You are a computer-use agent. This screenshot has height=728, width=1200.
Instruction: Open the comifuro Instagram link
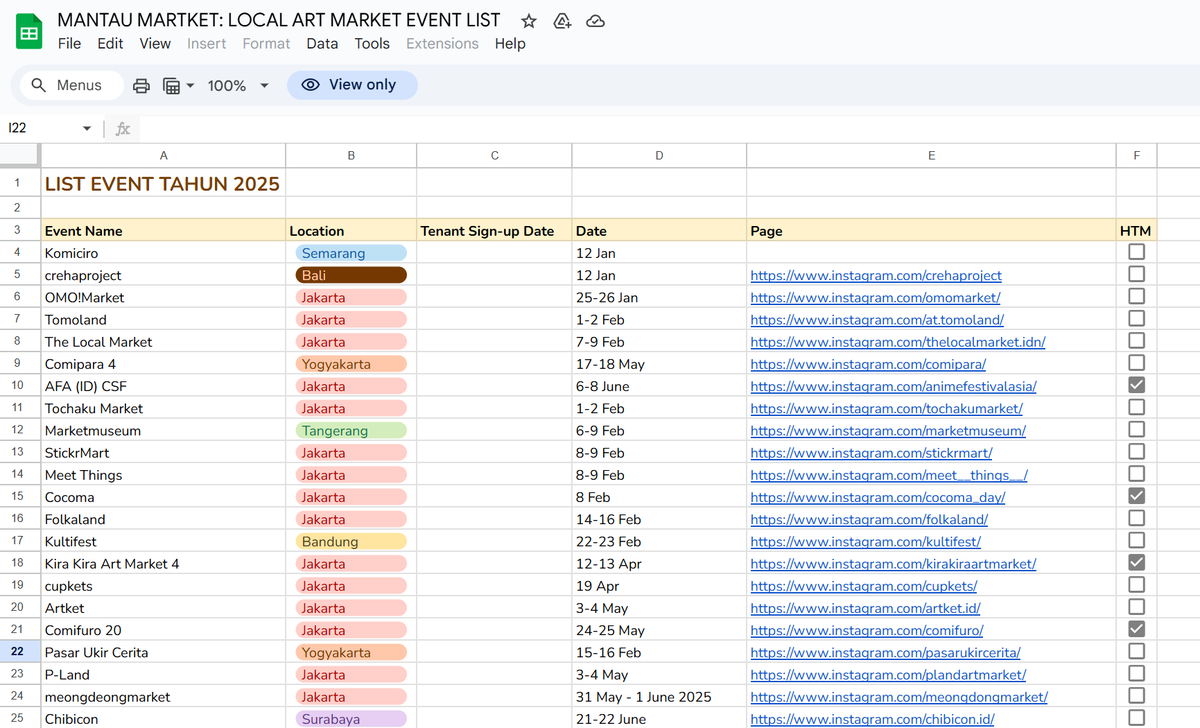pos(867,630)
